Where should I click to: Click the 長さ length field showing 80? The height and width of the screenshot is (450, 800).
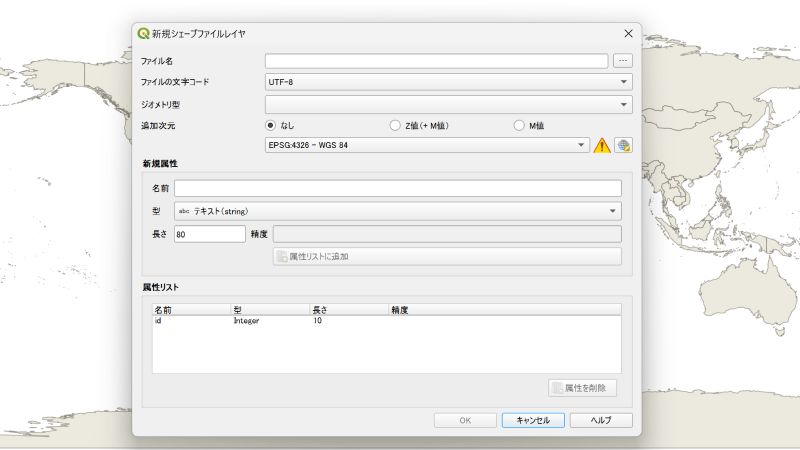coord(210,234)
